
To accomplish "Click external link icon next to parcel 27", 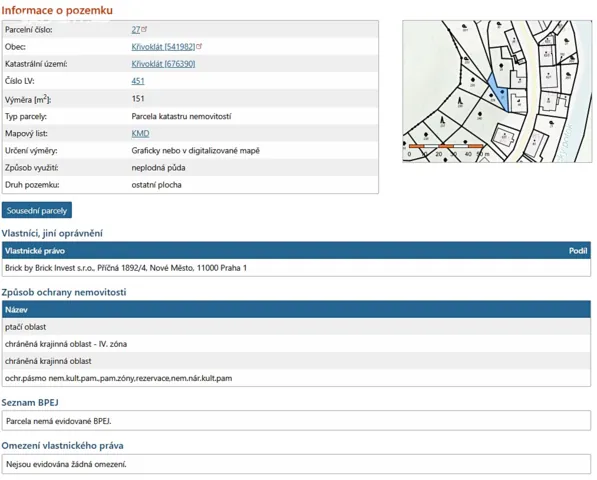I will 144,29.
